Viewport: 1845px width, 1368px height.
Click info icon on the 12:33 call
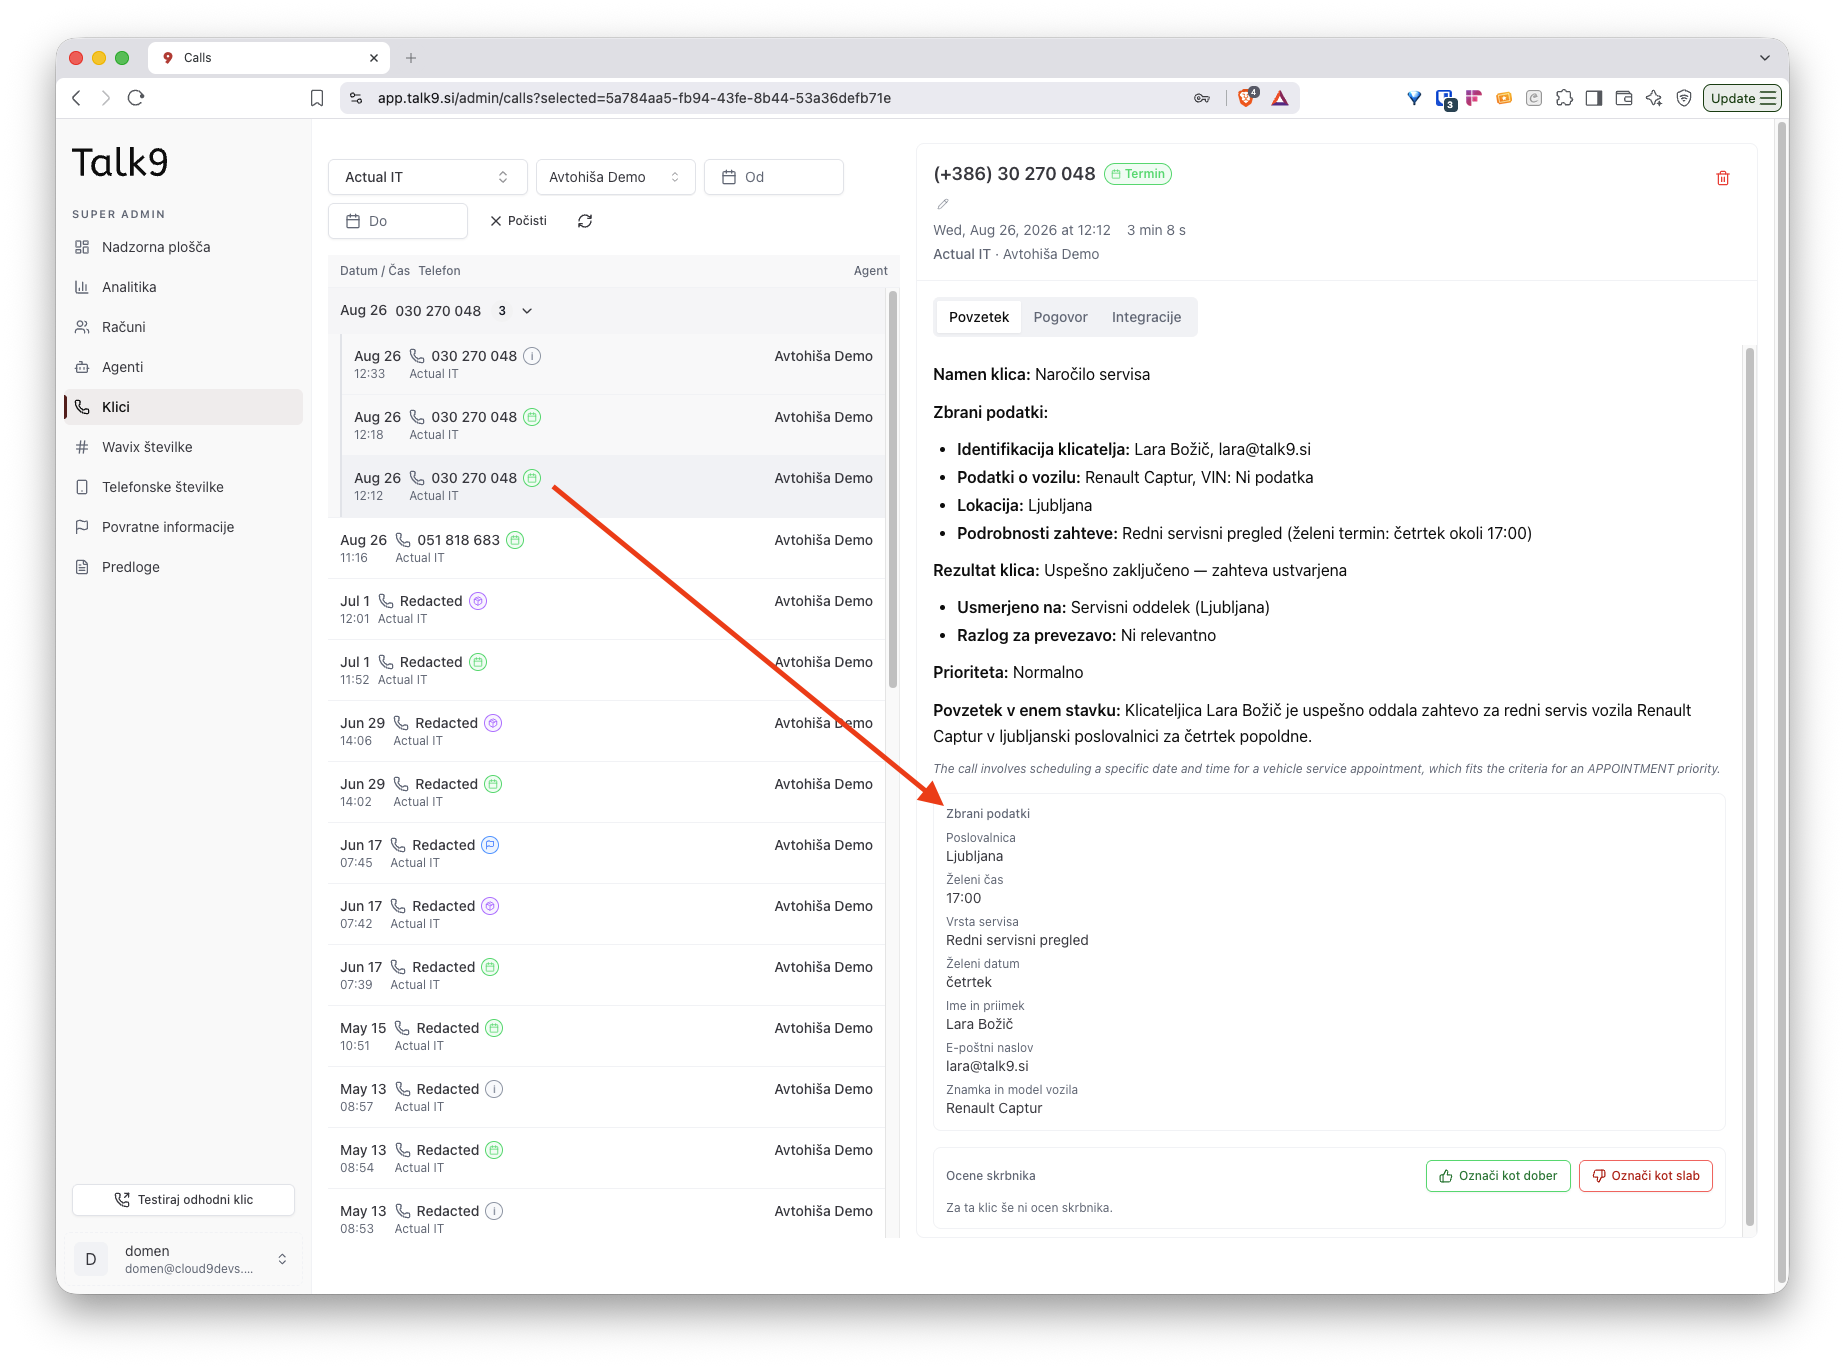(533, 356)
